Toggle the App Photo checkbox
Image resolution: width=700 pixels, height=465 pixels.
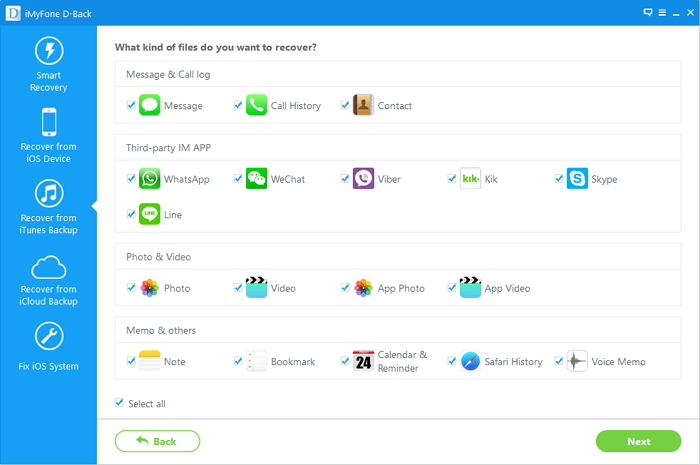click(345, 287)
